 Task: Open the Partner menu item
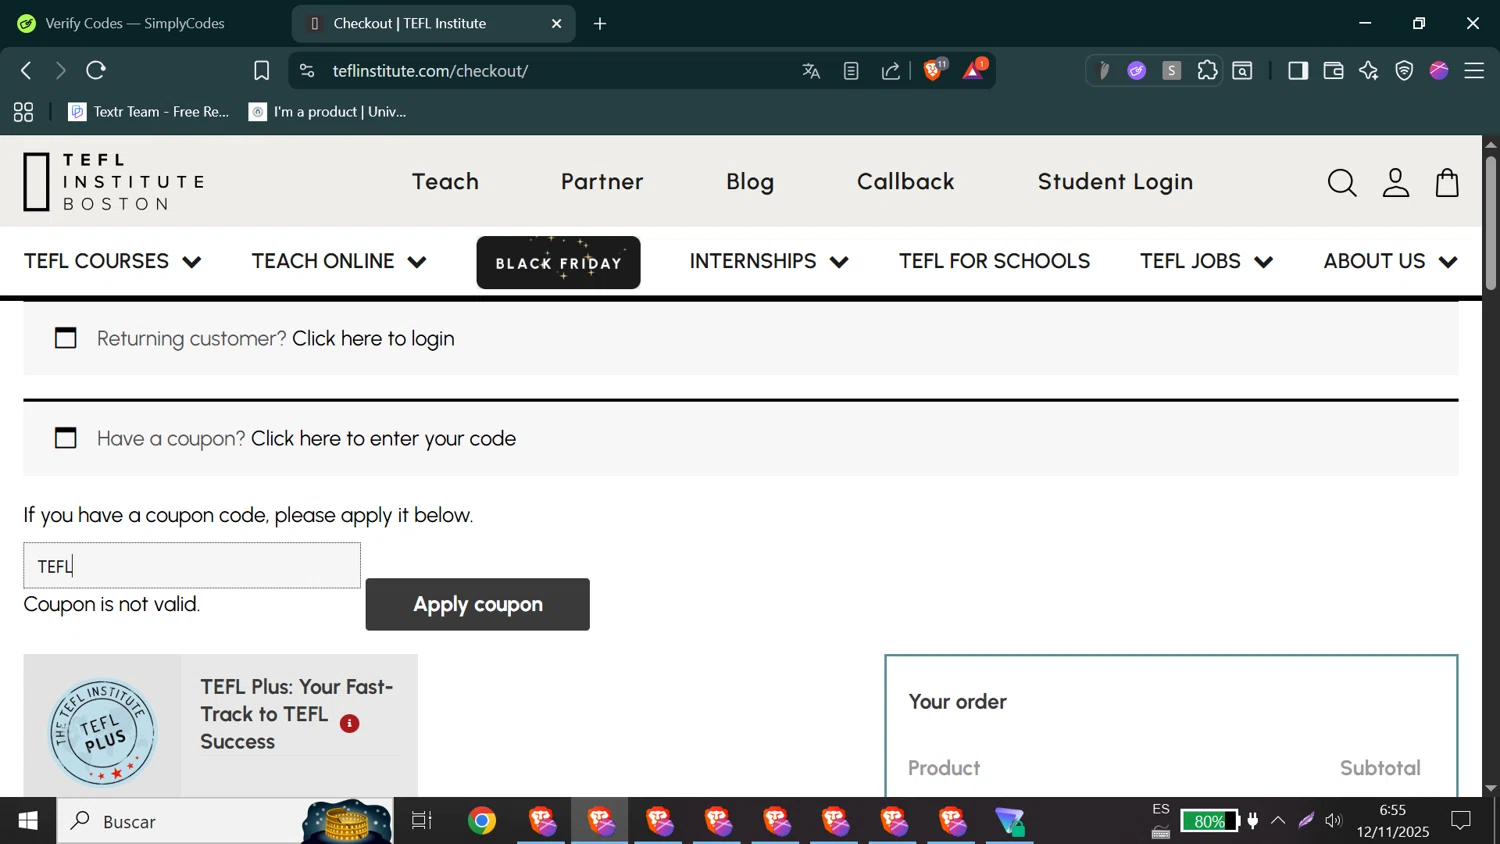tap(602, 182)
